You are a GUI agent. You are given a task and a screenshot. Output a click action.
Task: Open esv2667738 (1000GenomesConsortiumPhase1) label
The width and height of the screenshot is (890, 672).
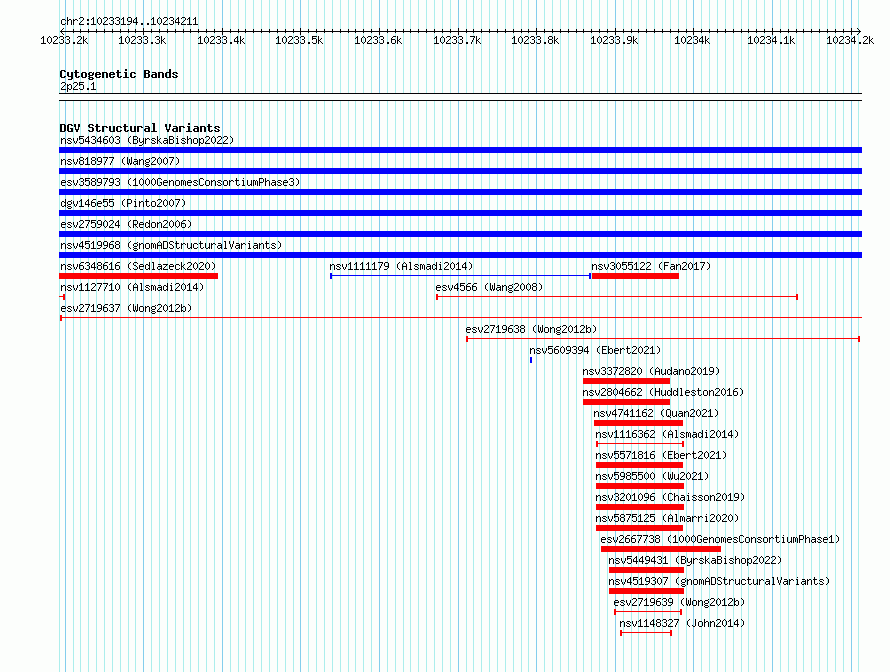[720, 539]
